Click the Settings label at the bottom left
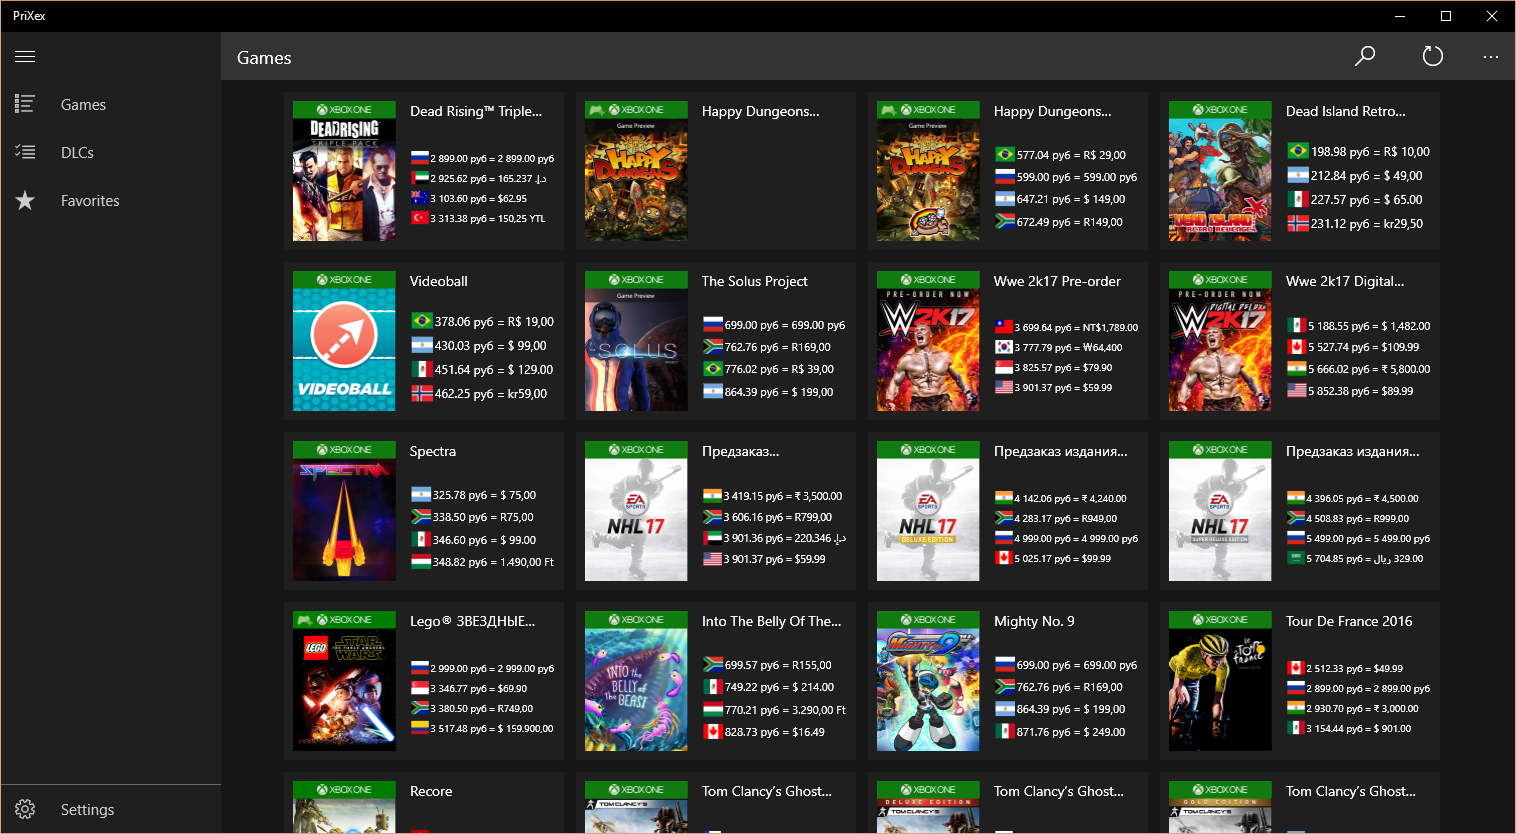Screen dimensions: 1516x834 point(87,809)
